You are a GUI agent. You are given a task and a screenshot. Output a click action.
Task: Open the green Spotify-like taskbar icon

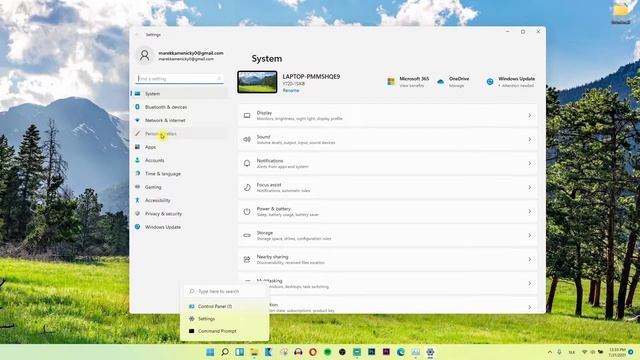(328, 352)
